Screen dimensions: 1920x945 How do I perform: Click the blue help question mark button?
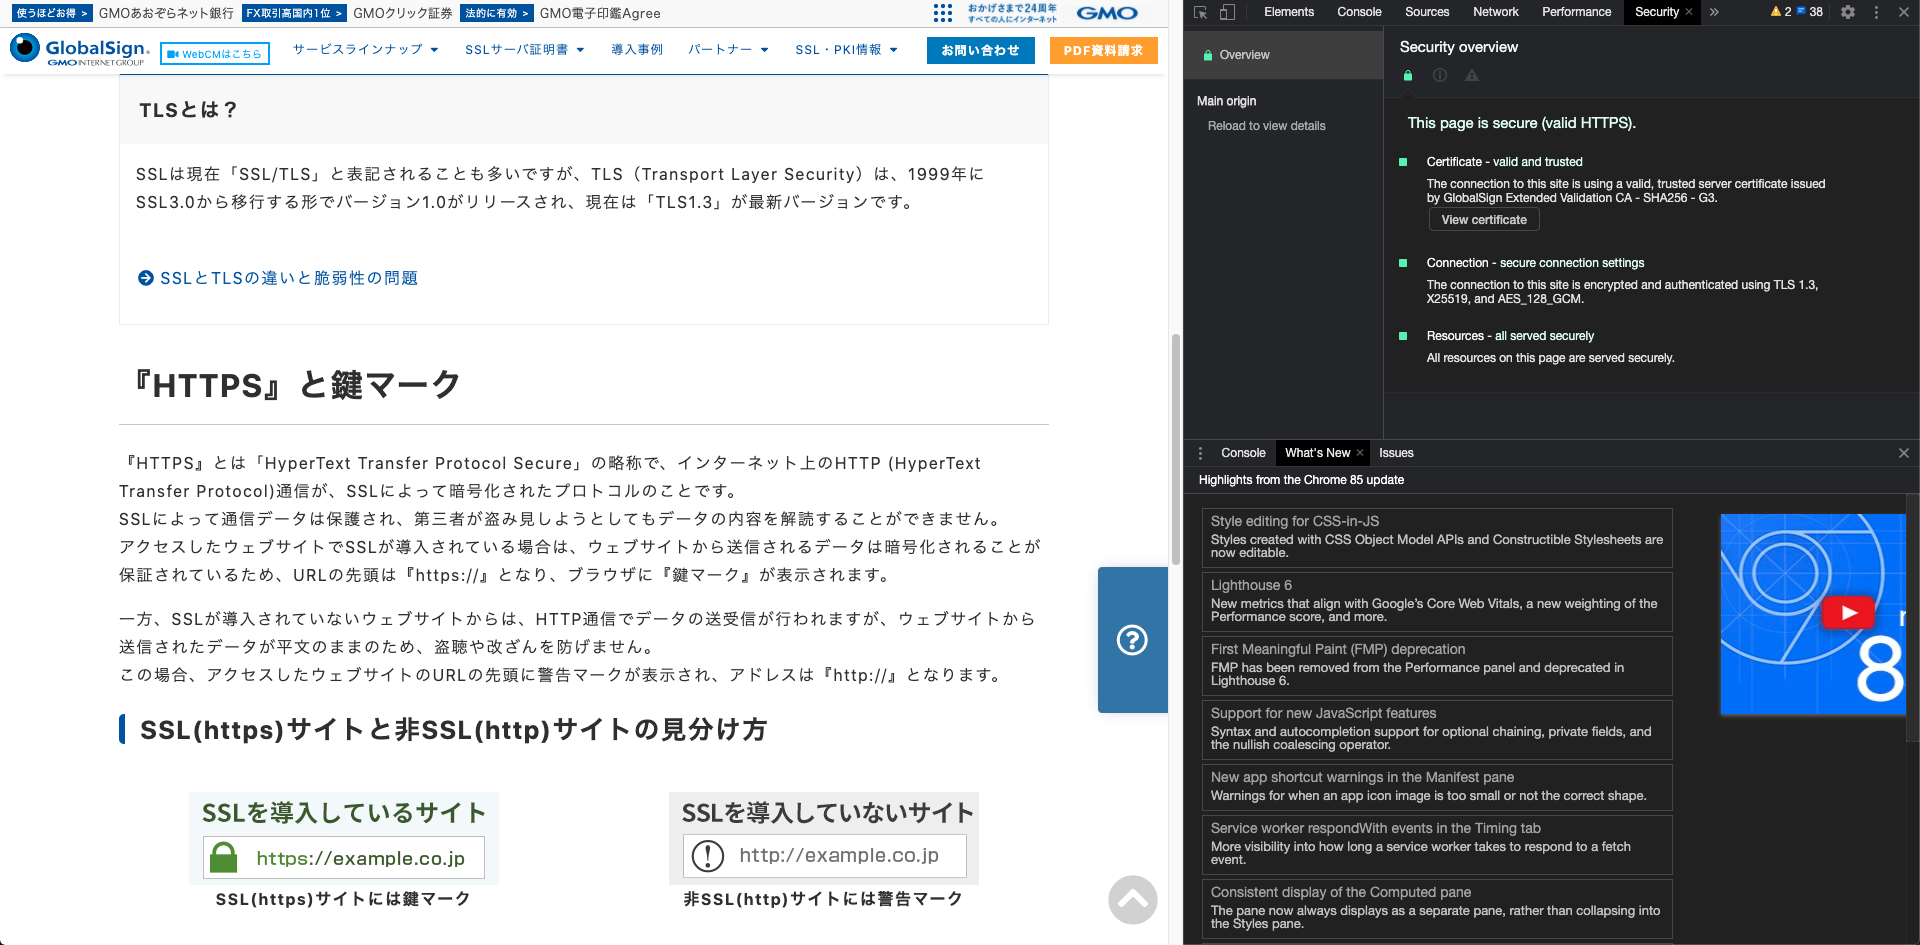1132,640
